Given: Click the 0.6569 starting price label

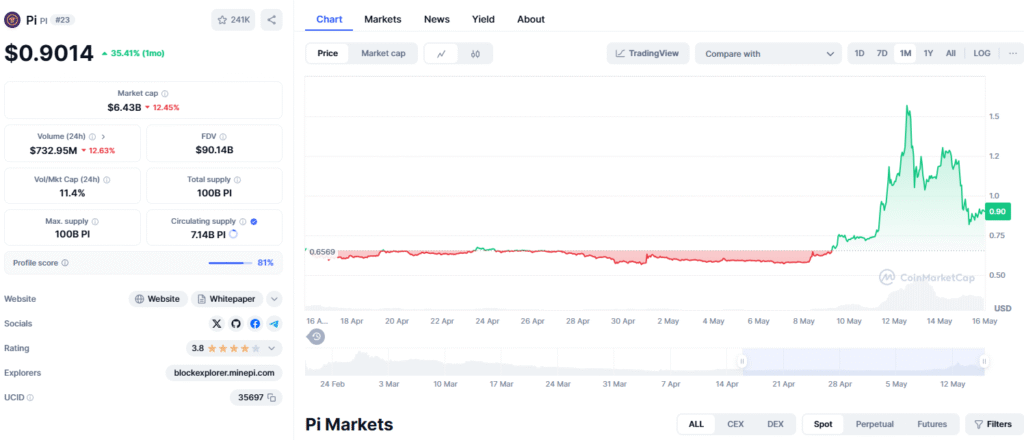Looking at the screenshot, I should pyautogui.click(x=322, y=252).
